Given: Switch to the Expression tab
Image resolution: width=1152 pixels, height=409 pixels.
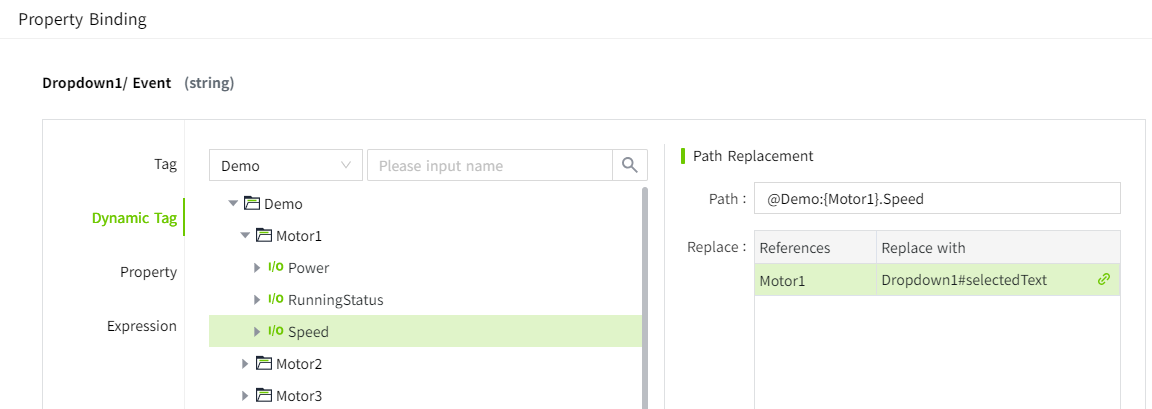Looking at the screenshot, I should click(142, 326).
